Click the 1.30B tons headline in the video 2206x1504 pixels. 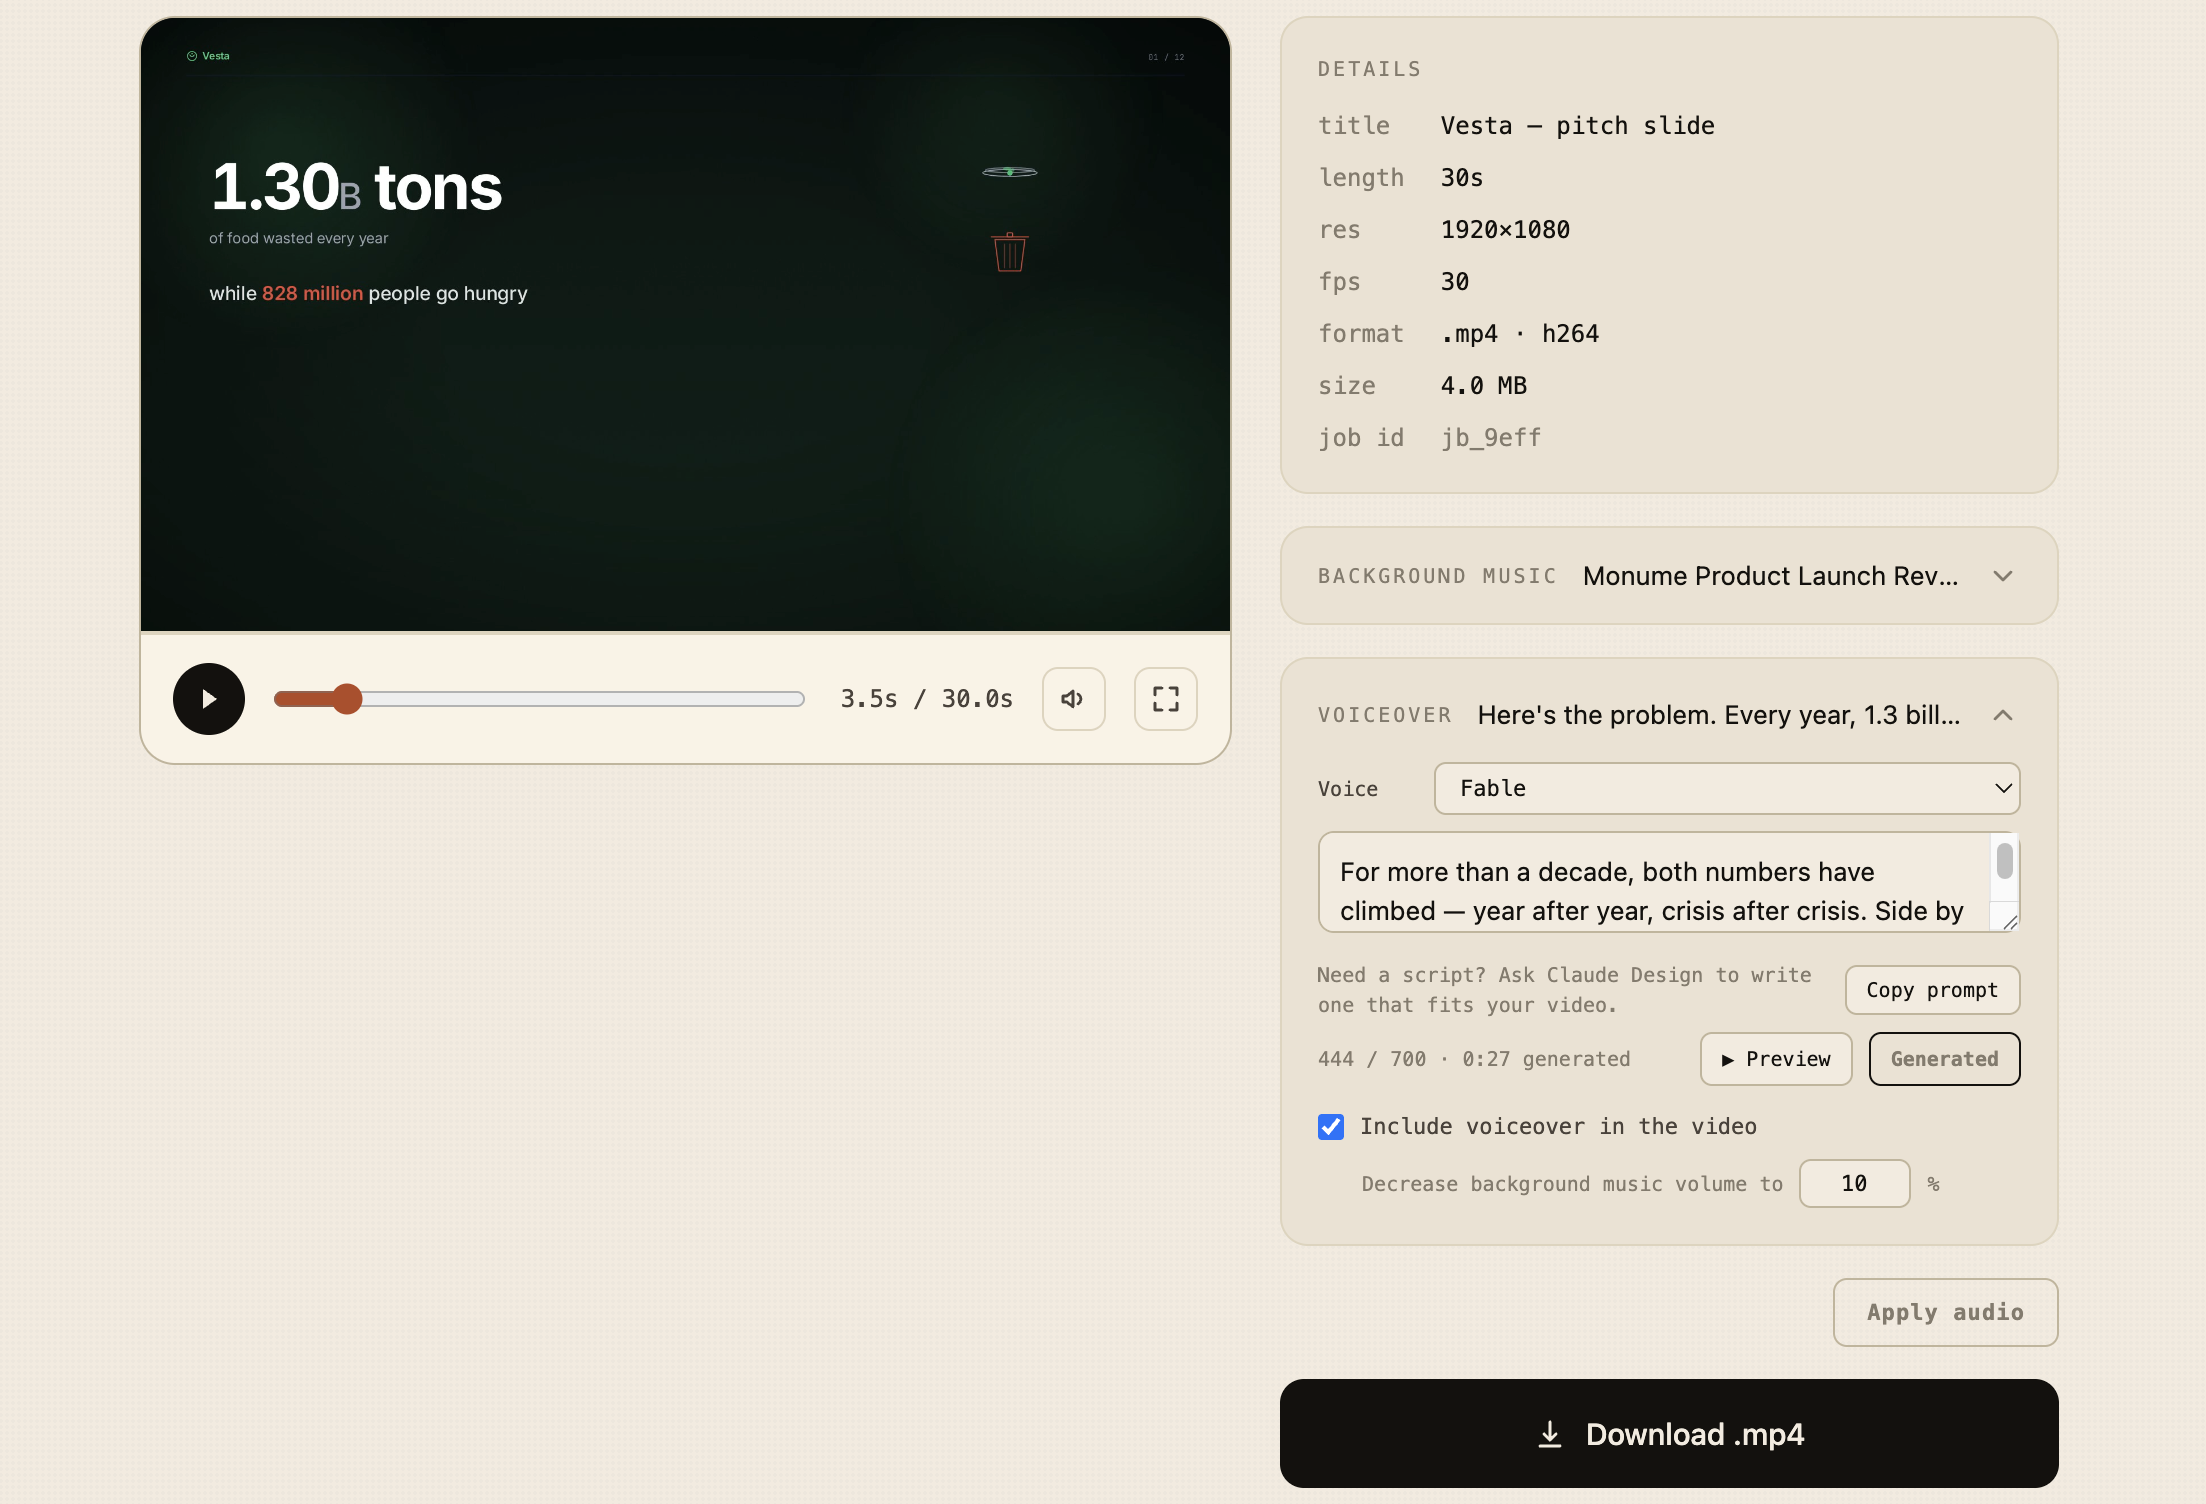click(x=356, y=187)
